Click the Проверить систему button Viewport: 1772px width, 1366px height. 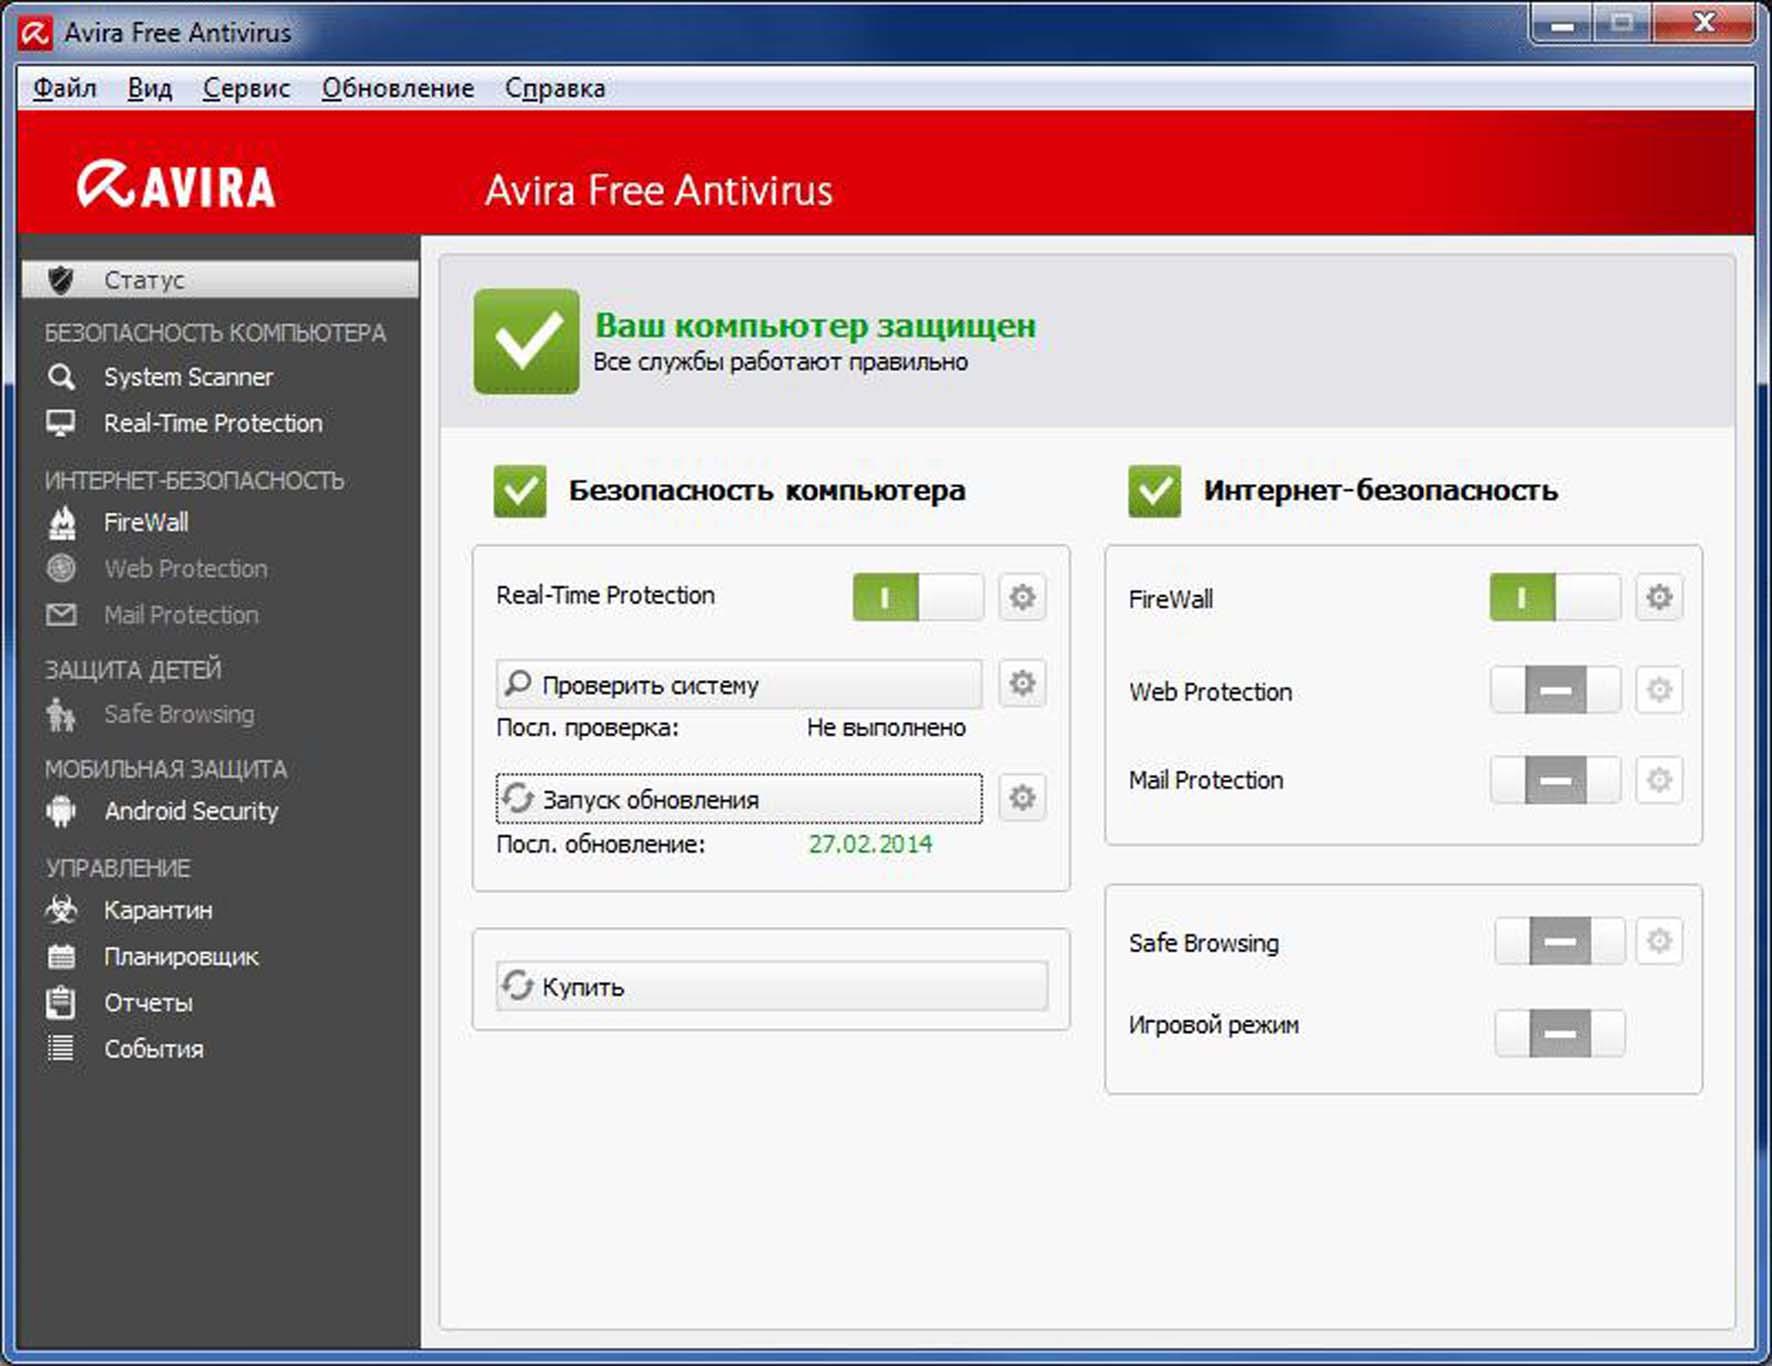[739, 684]
